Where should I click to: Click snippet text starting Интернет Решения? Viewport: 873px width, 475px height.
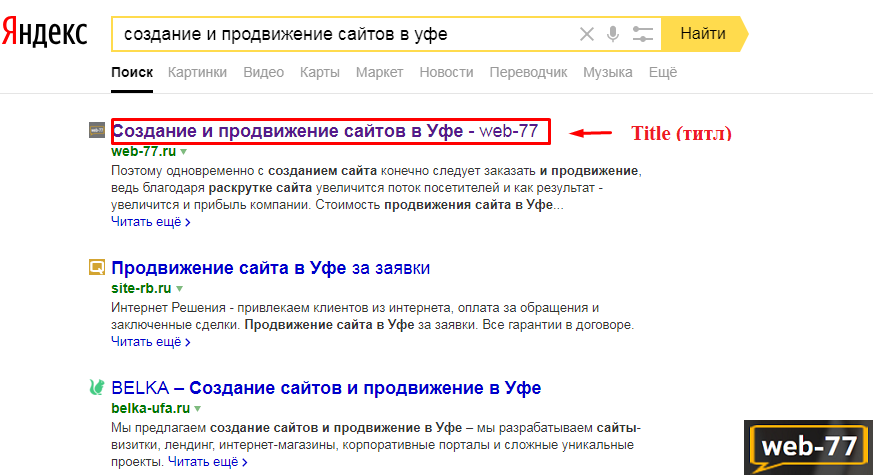pos(372,316)
